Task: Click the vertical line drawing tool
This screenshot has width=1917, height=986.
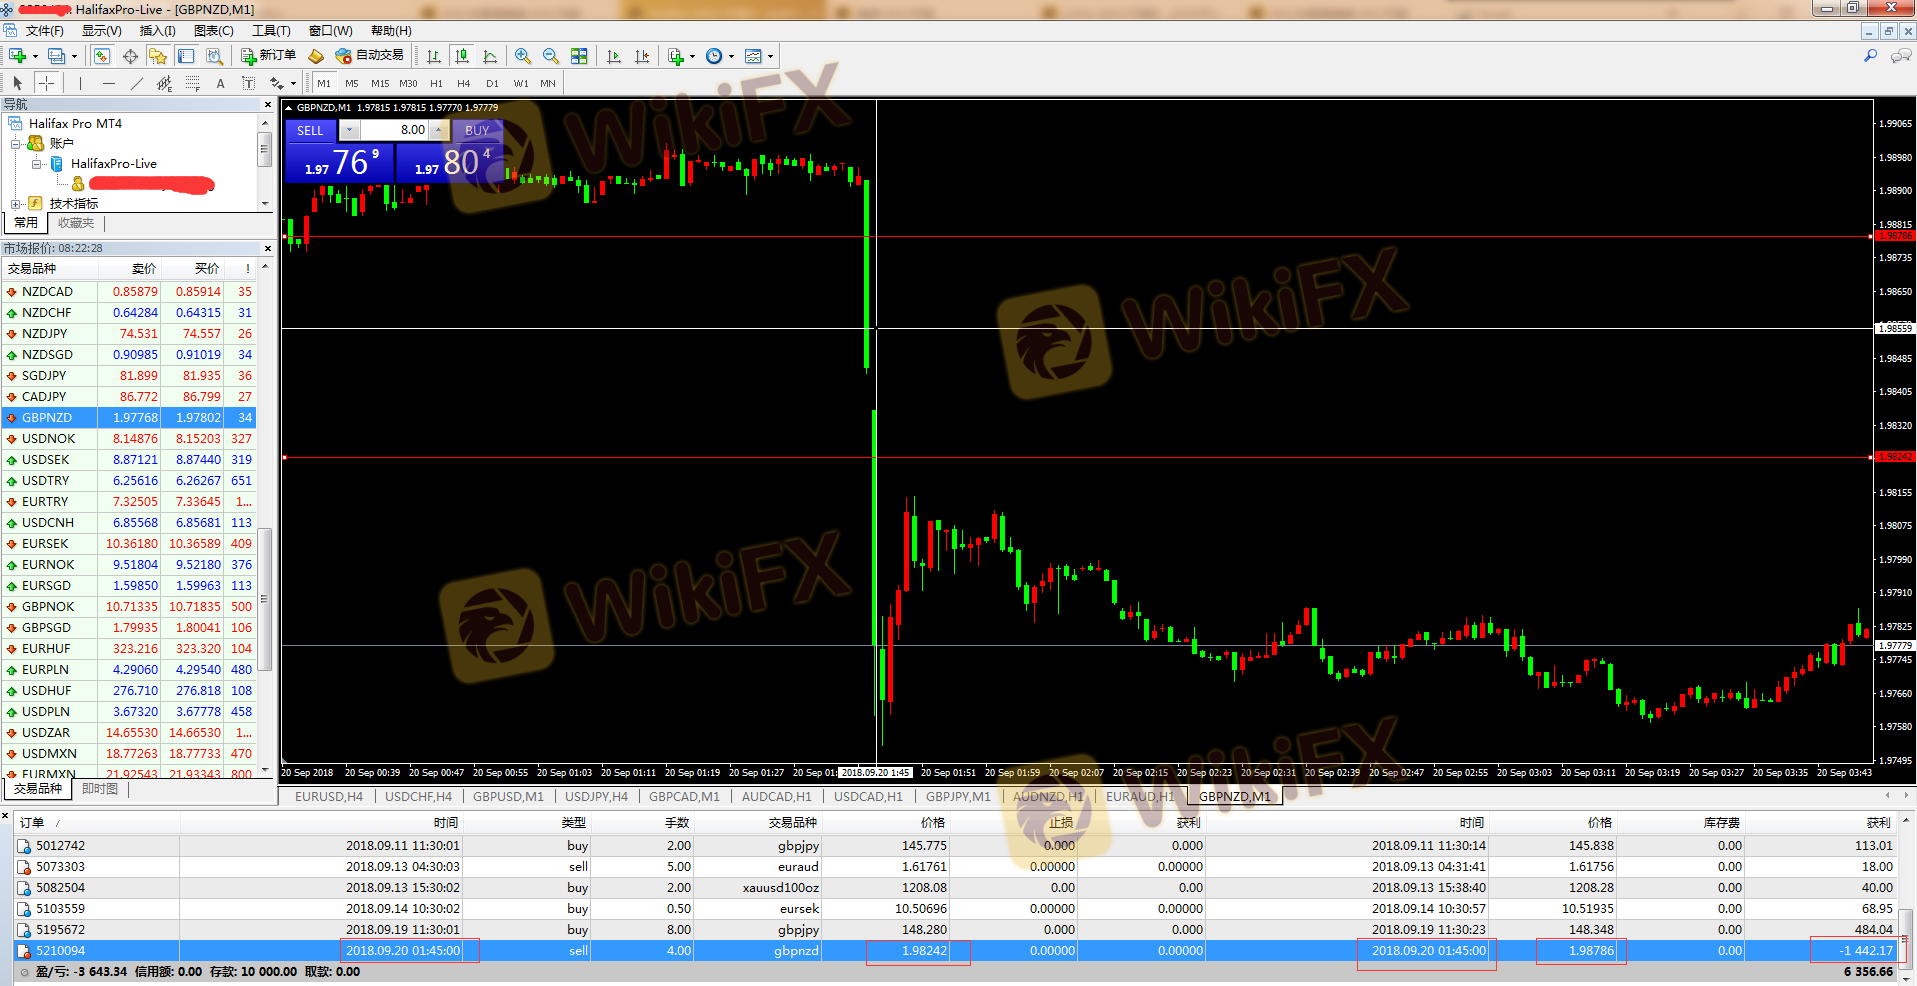Action: point(81,83)
